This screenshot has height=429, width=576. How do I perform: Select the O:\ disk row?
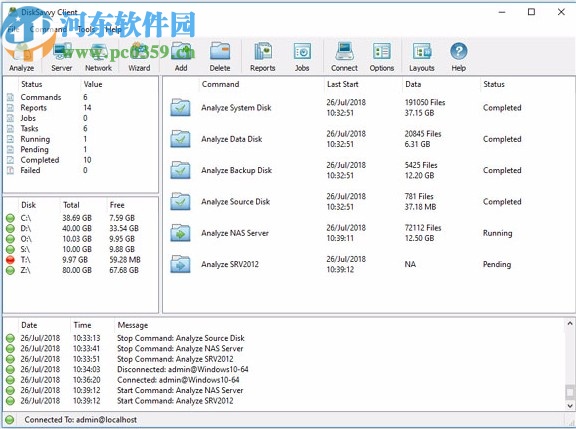click(x=81, y=239)
